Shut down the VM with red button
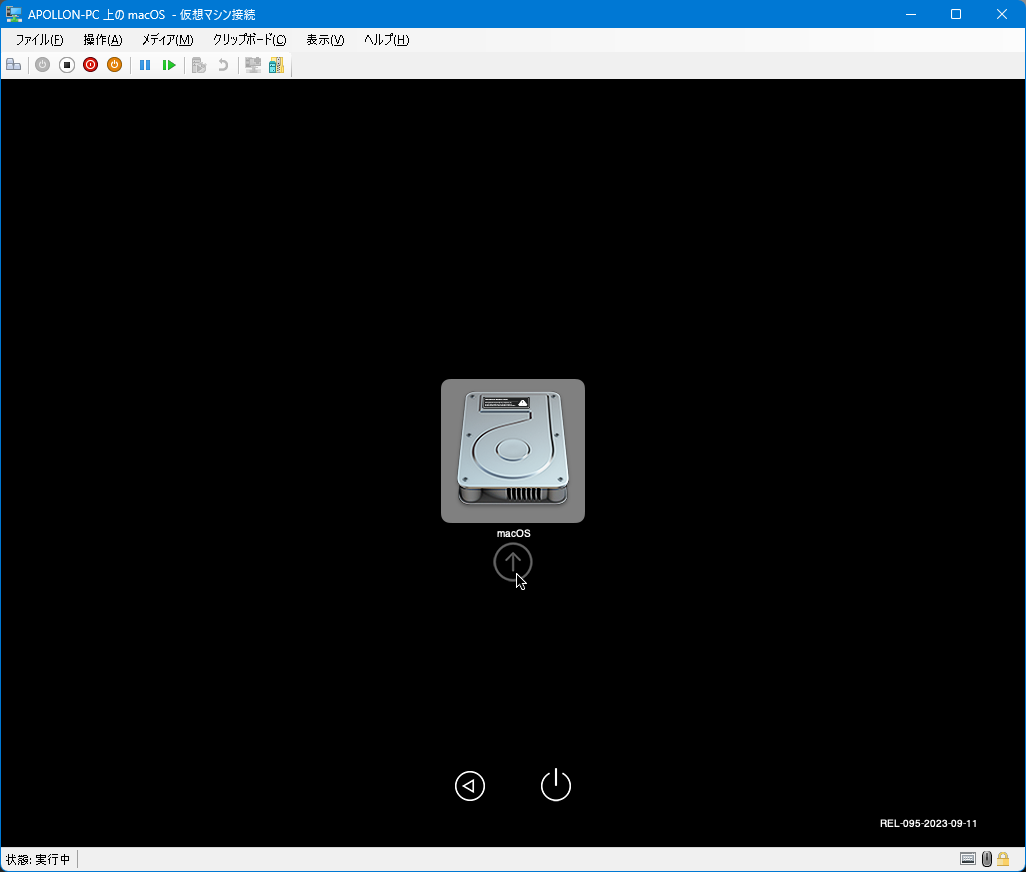 point(90,65)
